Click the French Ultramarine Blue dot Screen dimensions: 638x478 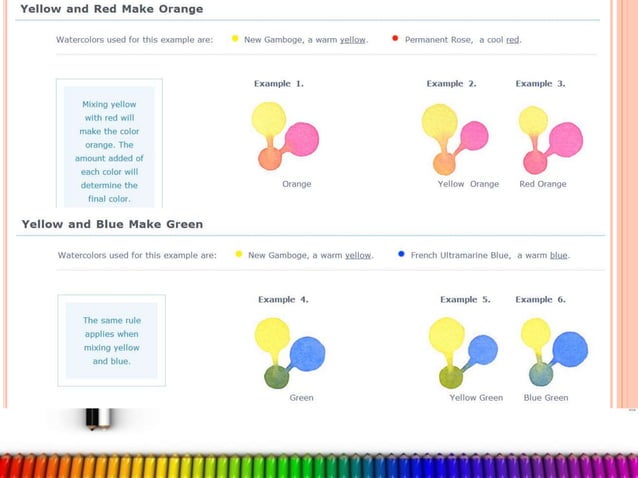(401, 254)
